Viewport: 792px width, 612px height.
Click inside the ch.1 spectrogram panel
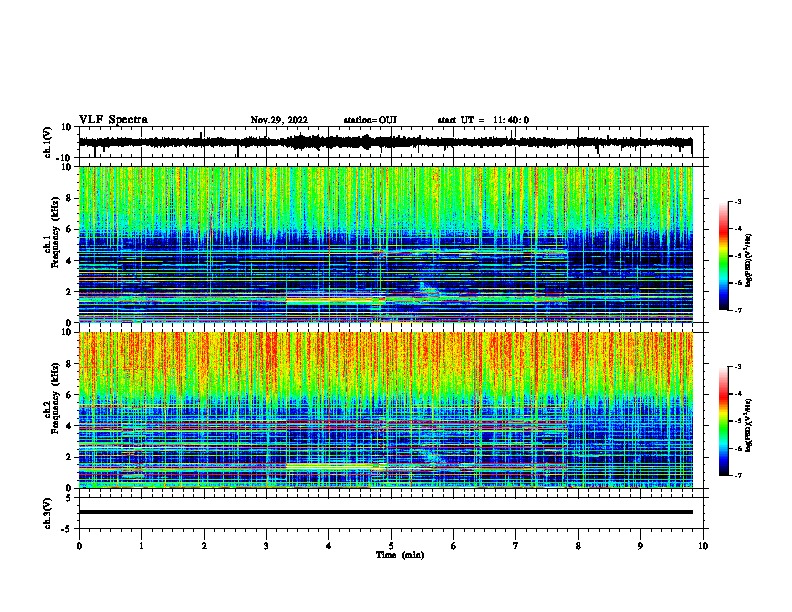tap(385, 244)
